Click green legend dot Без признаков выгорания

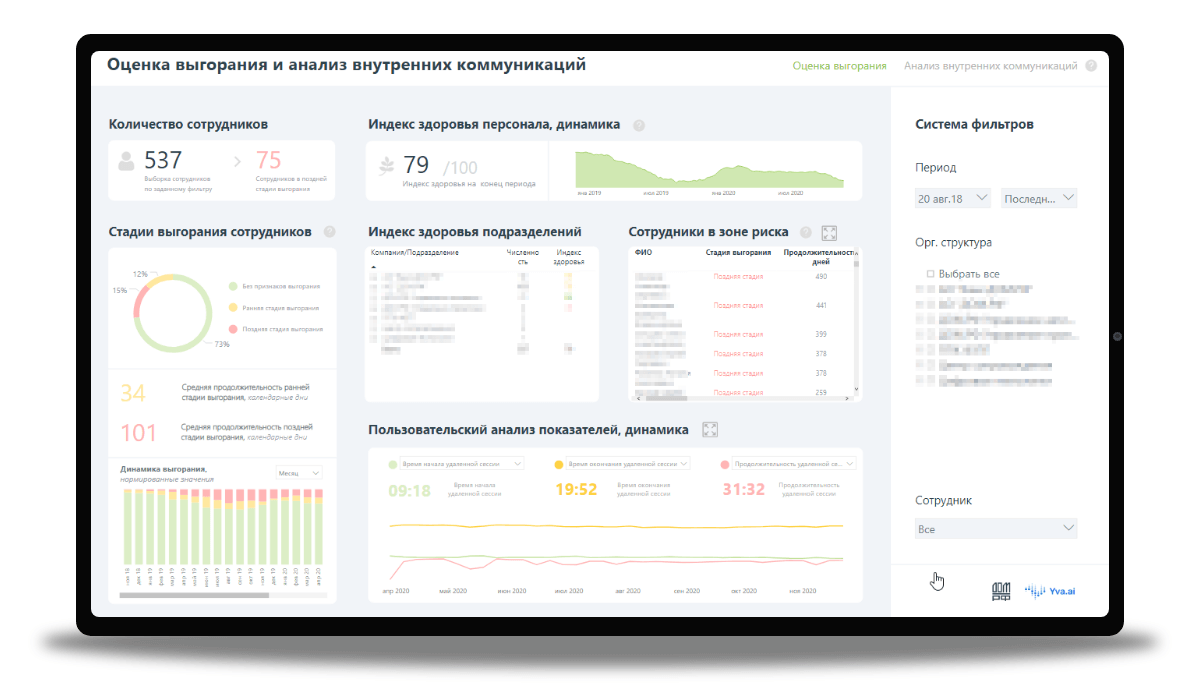click(233, 286)
